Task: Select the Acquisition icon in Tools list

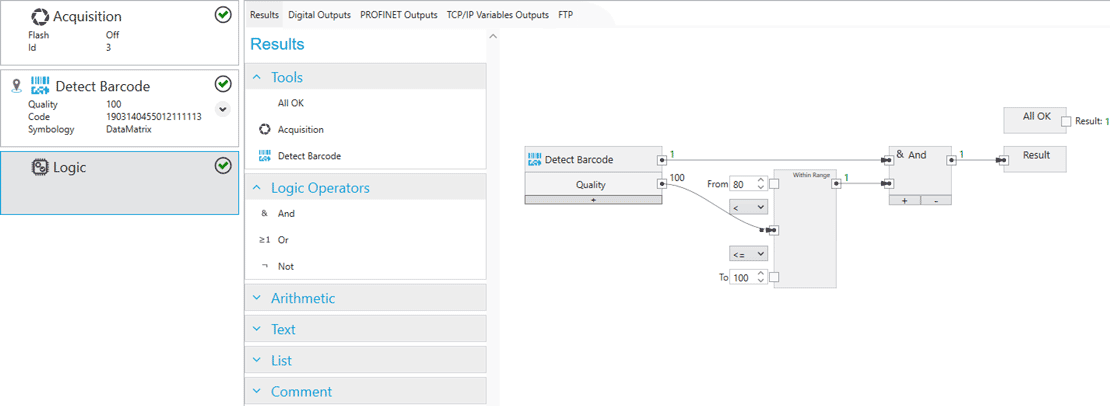Action: click(265, 129)
